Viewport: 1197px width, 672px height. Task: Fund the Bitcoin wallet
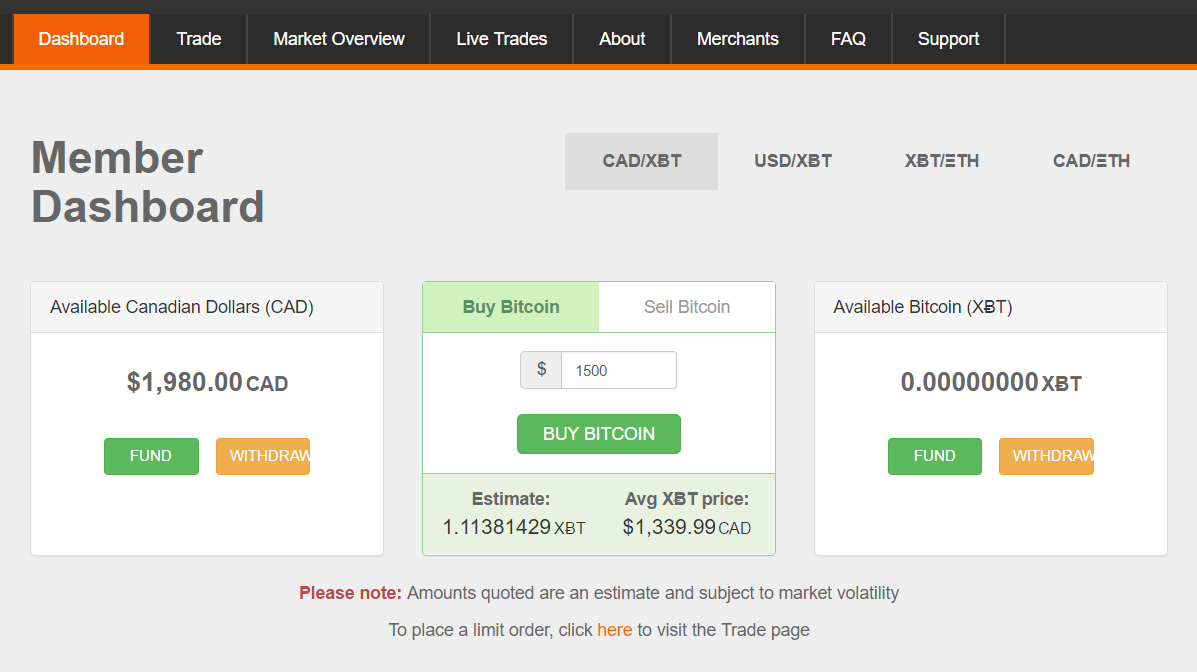pyautogui.click(x=934, y=456)
